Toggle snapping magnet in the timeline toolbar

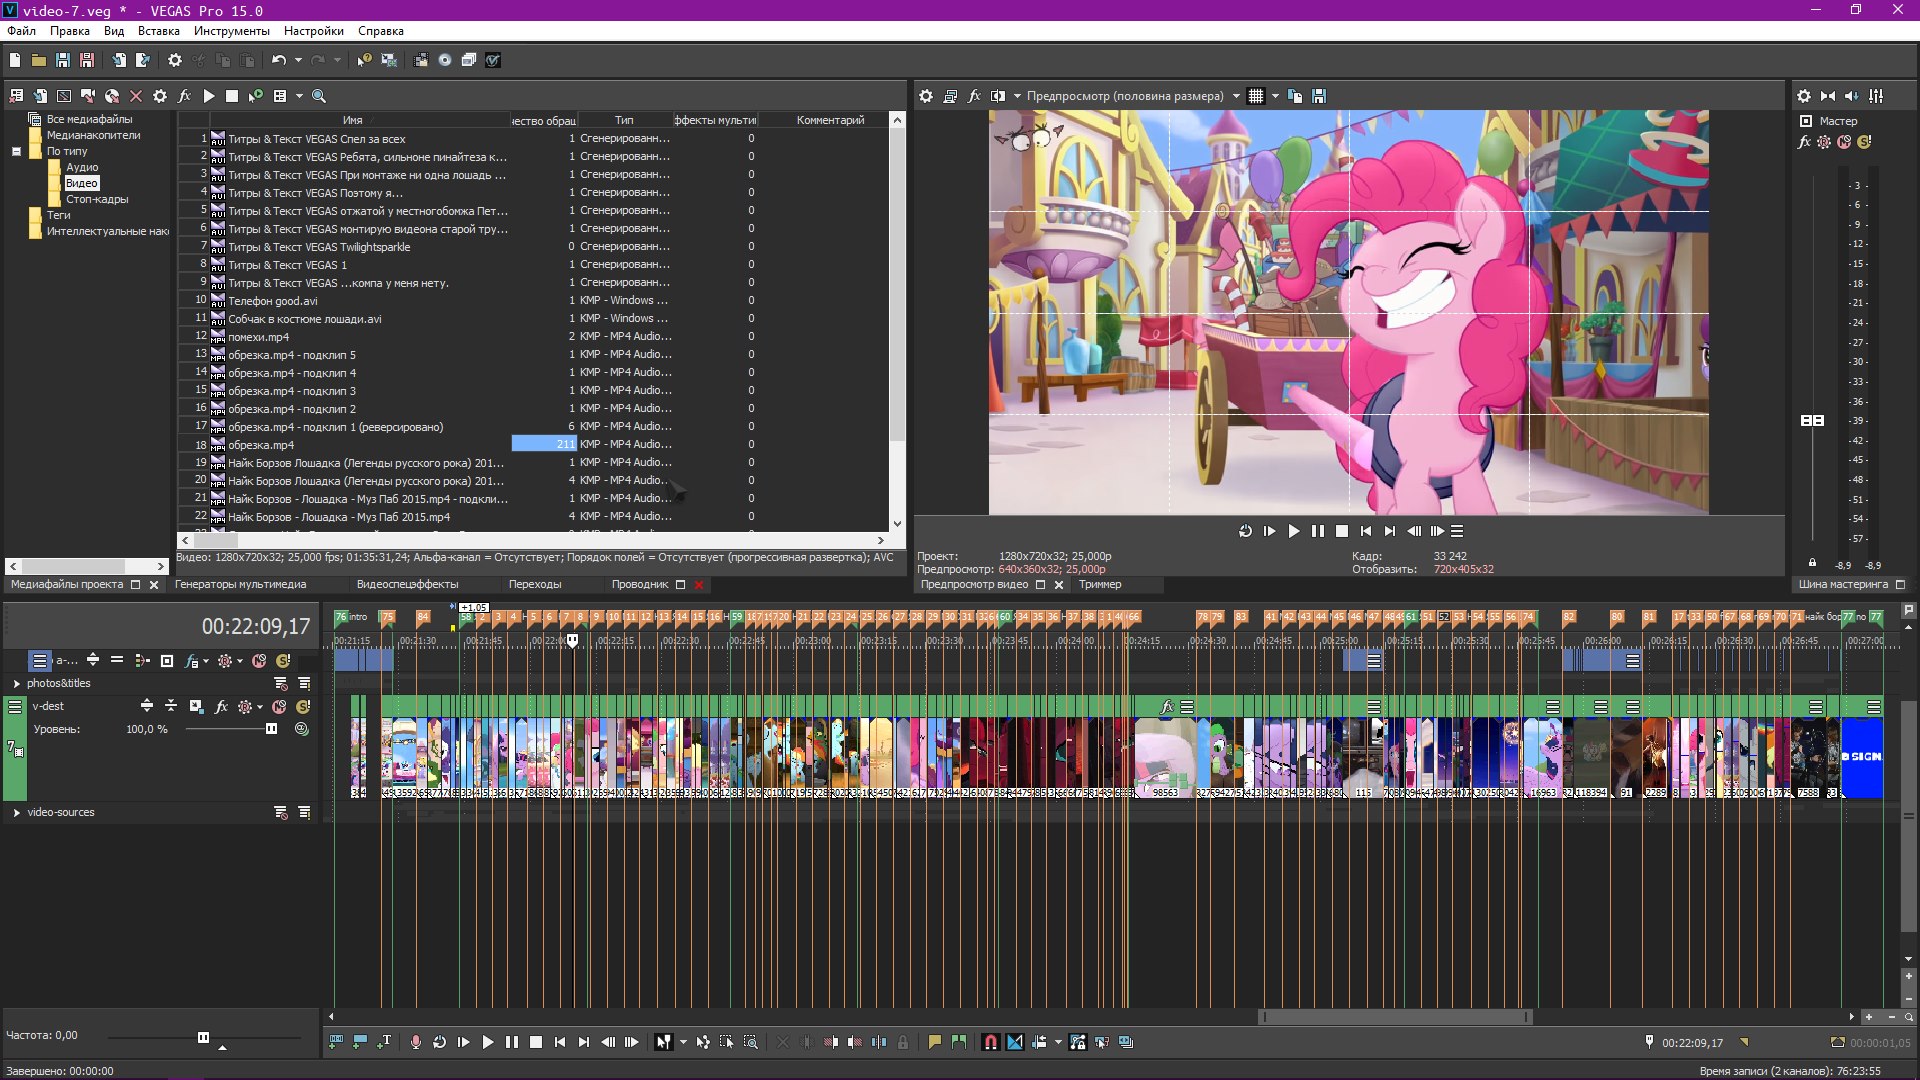pyautogui.click(x=990, y=1042)
